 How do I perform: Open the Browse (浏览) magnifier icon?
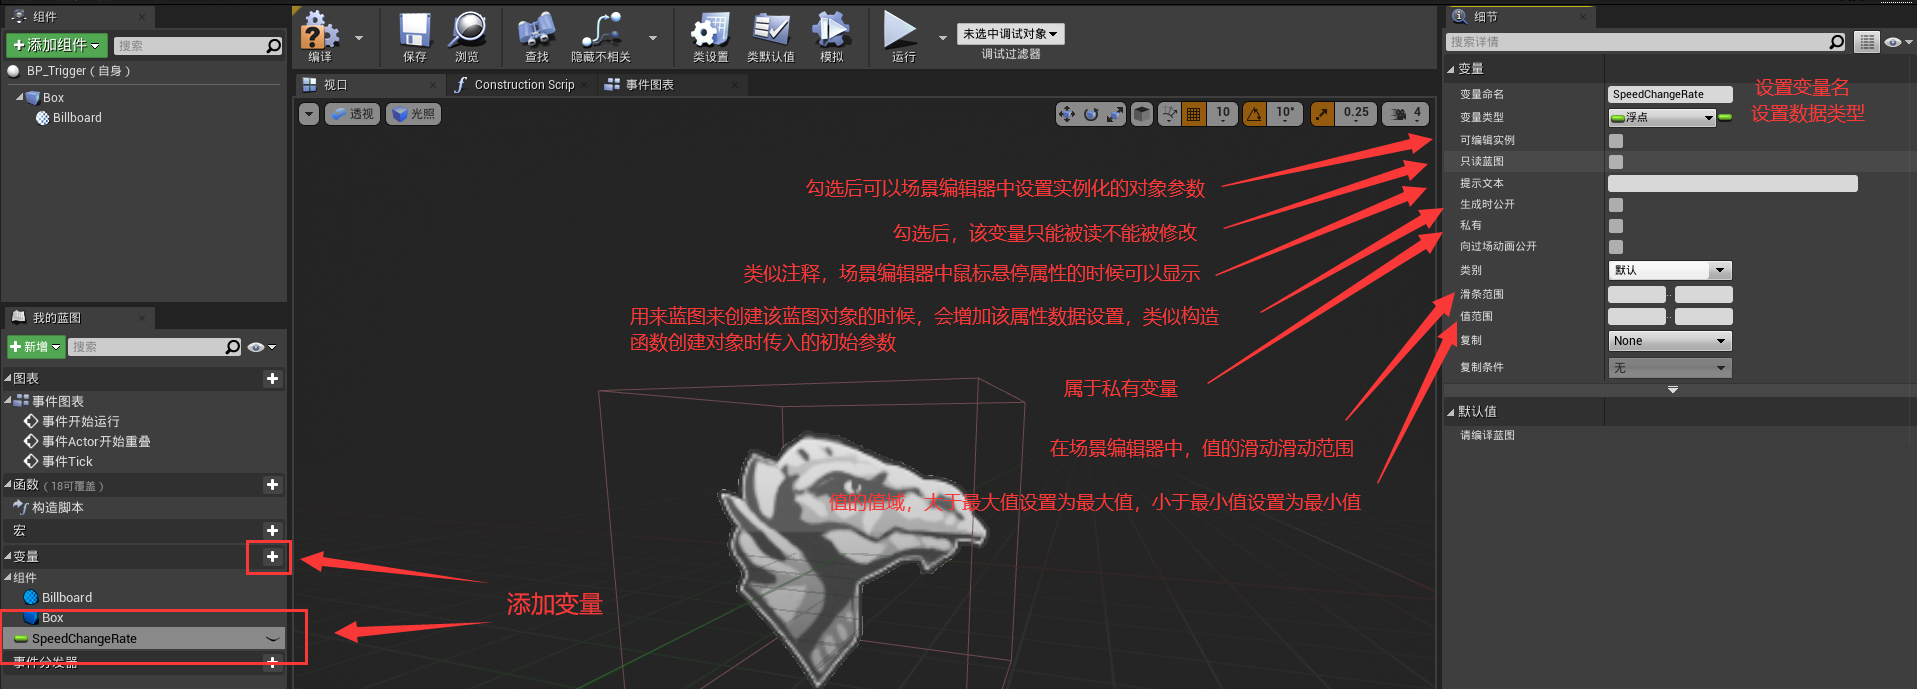(467, 34)
